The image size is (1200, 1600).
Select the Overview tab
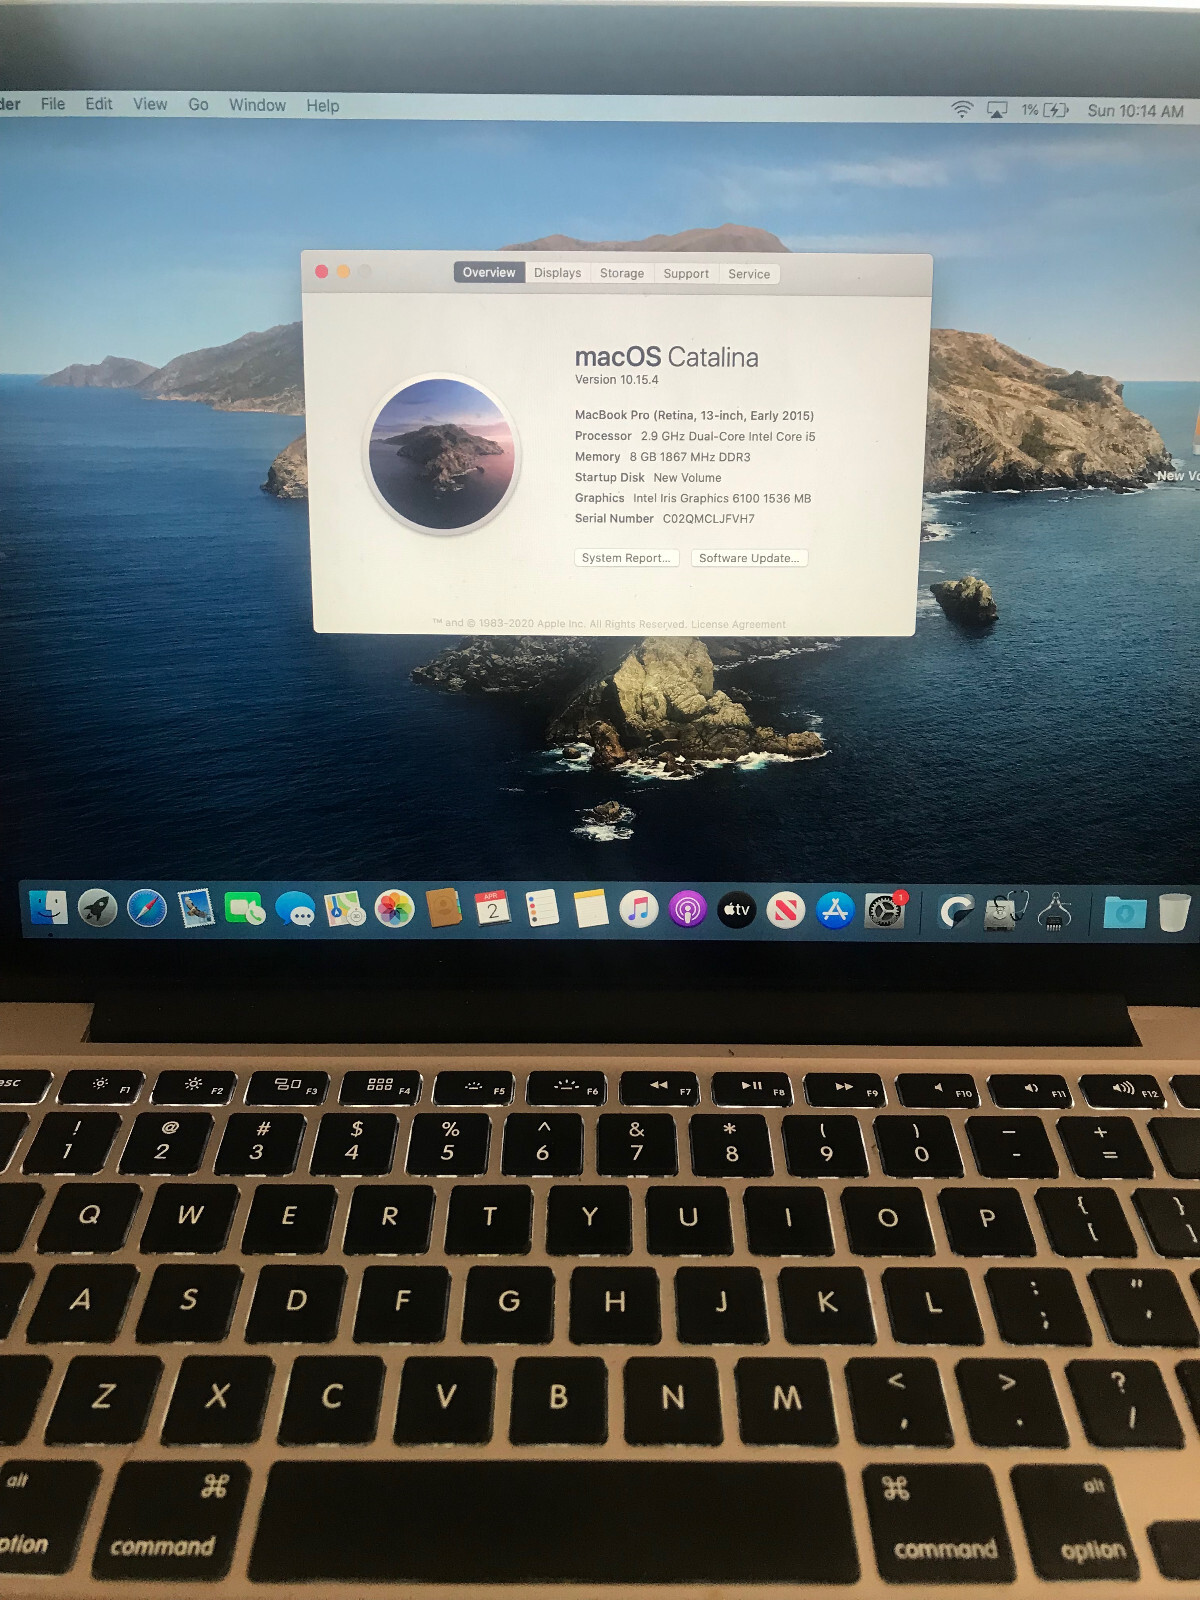point(489,272)
